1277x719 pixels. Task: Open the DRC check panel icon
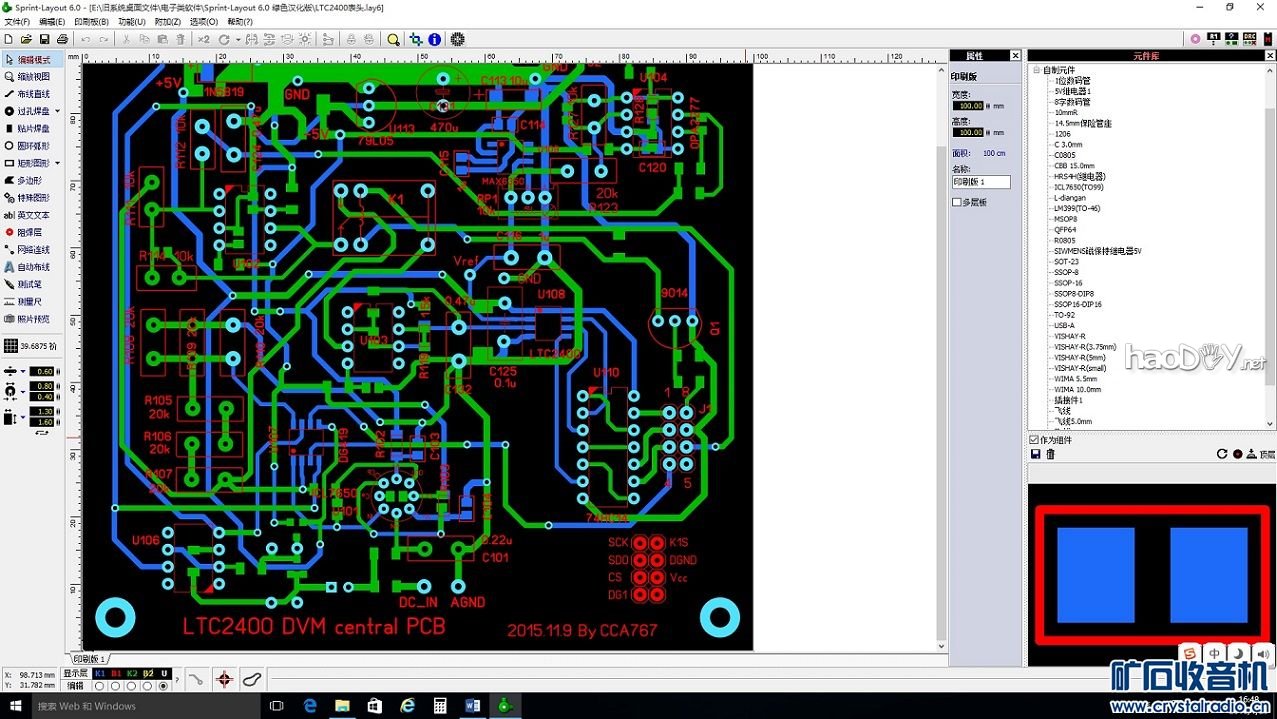click(x=1250, y=38)
